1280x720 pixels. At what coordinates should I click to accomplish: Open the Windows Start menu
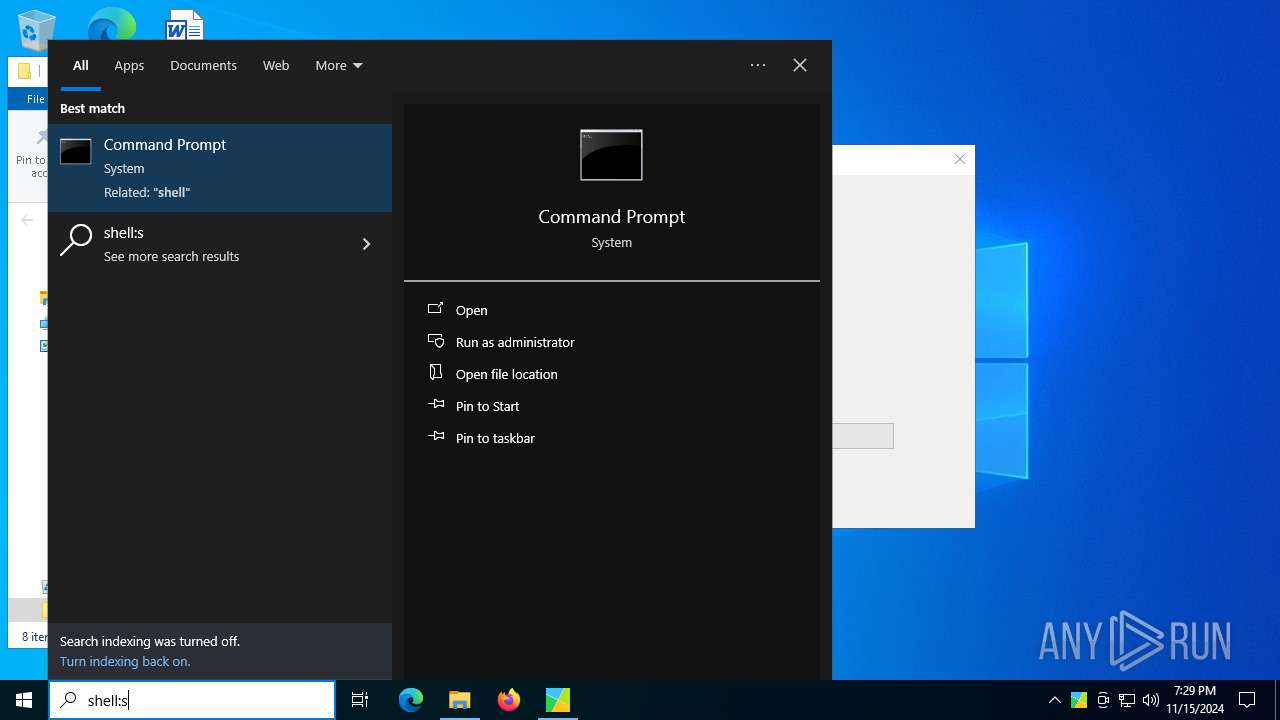click(24, 700)
